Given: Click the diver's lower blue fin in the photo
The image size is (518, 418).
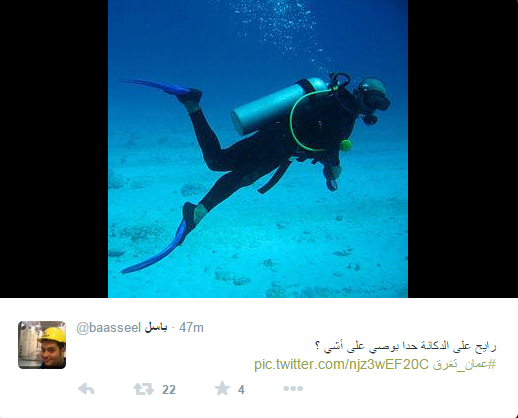Looking at the screenshot, I should coord(155,248).
